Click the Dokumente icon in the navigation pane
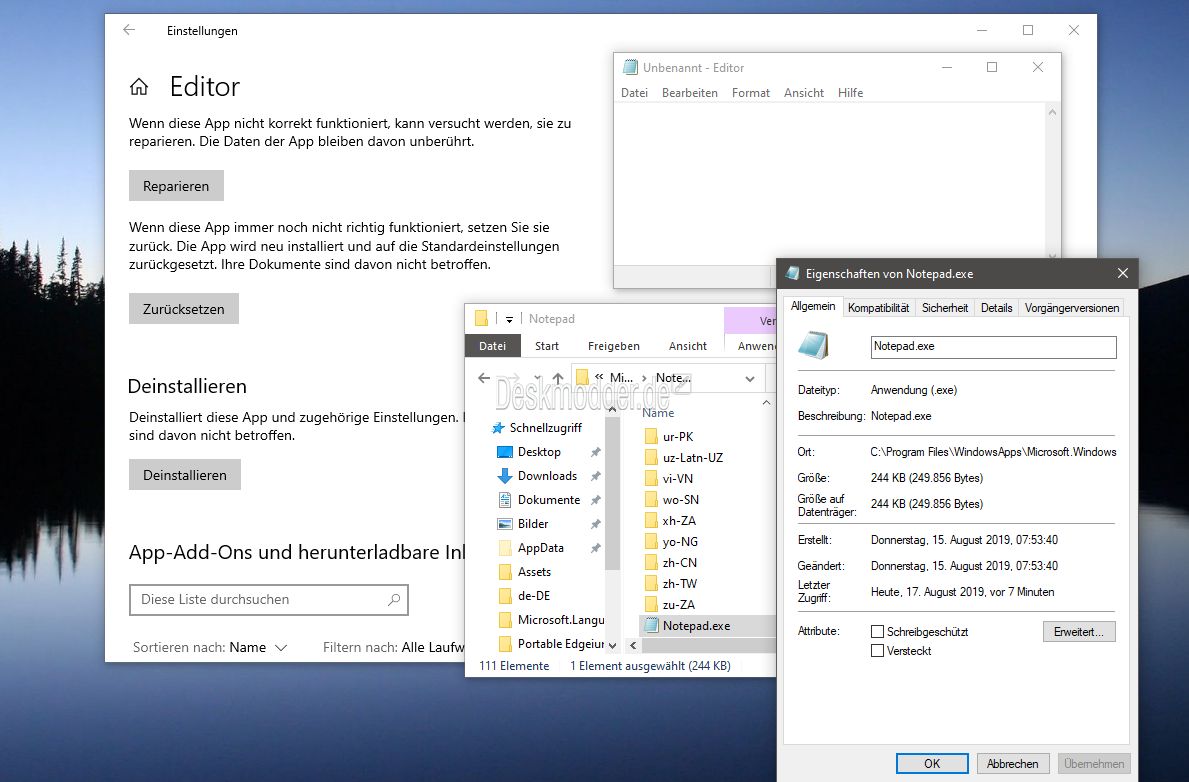This screenshot has width=1189, height=782. click(505, 500)
